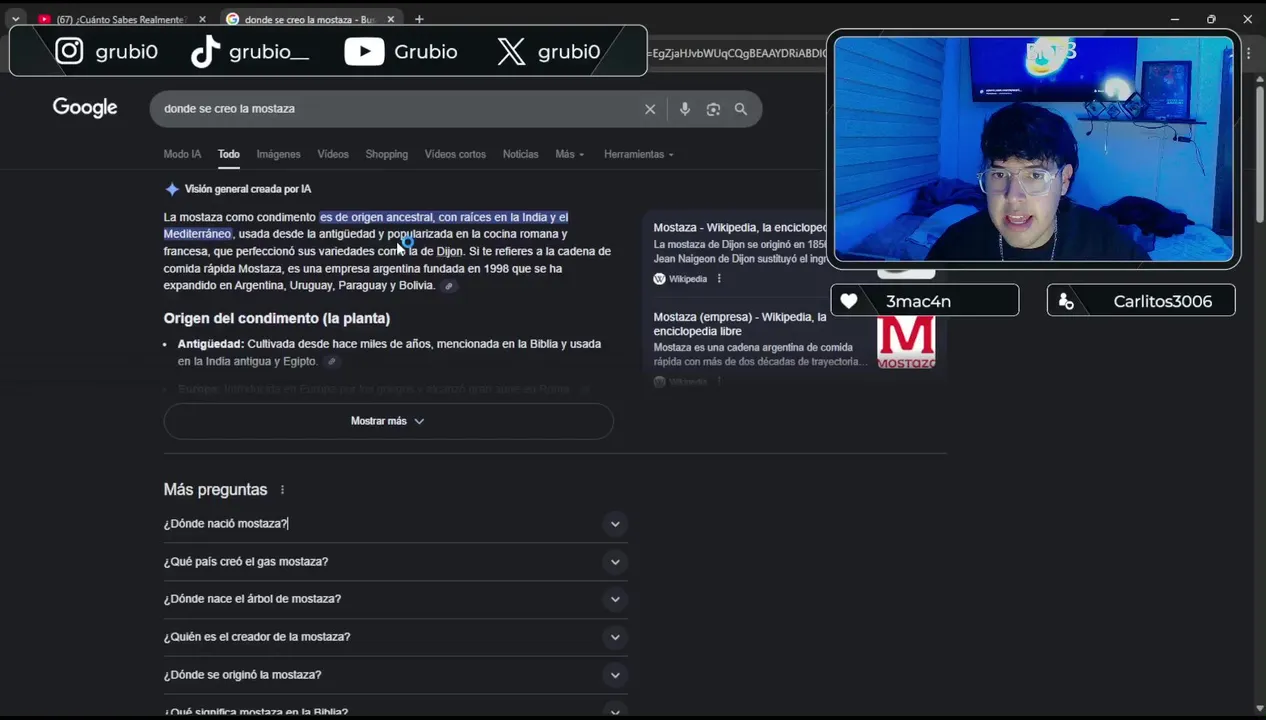Expand the Más dropdown menu
This screenshot has width=1266, height=720.
point(570,154)
